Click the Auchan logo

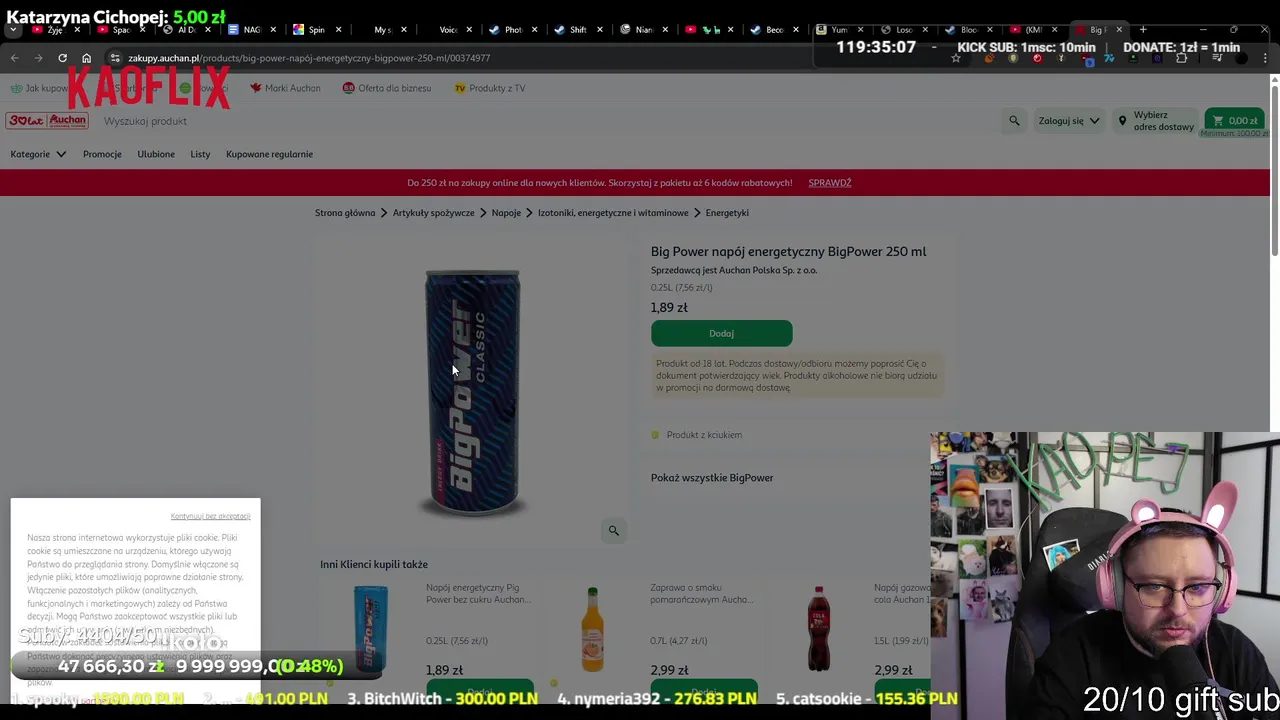coord(47,121)
